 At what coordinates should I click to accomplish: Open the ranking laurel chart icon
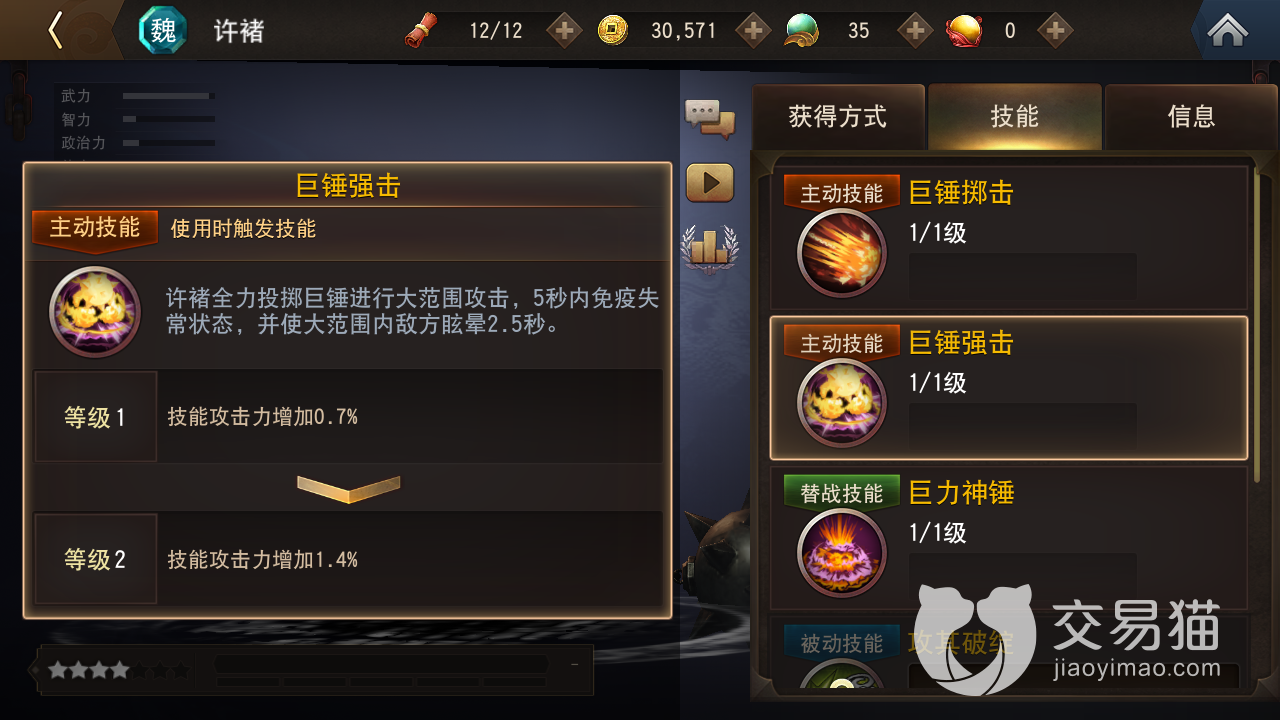pyautogui.click(x=709, y=247)
